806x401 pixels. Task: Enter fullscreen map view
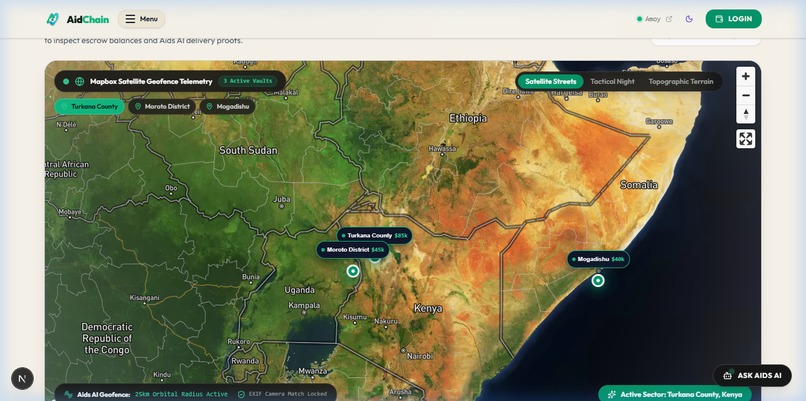click(745, 139)
